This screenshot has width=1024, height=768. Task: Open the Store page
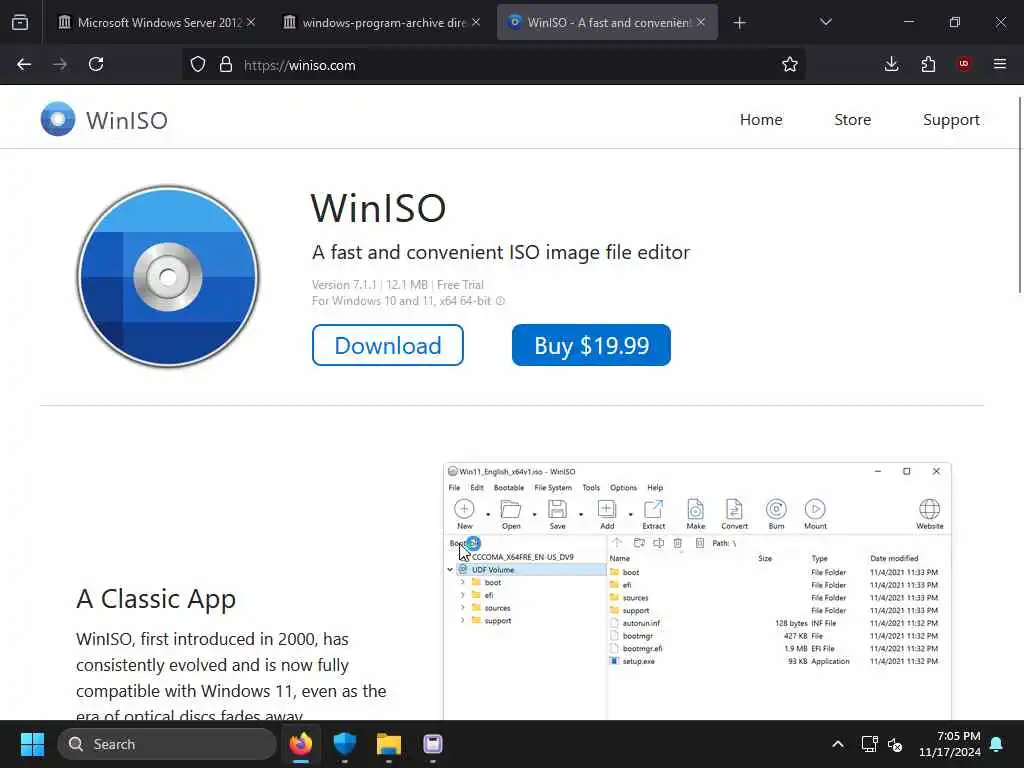(x=852, y=120)
